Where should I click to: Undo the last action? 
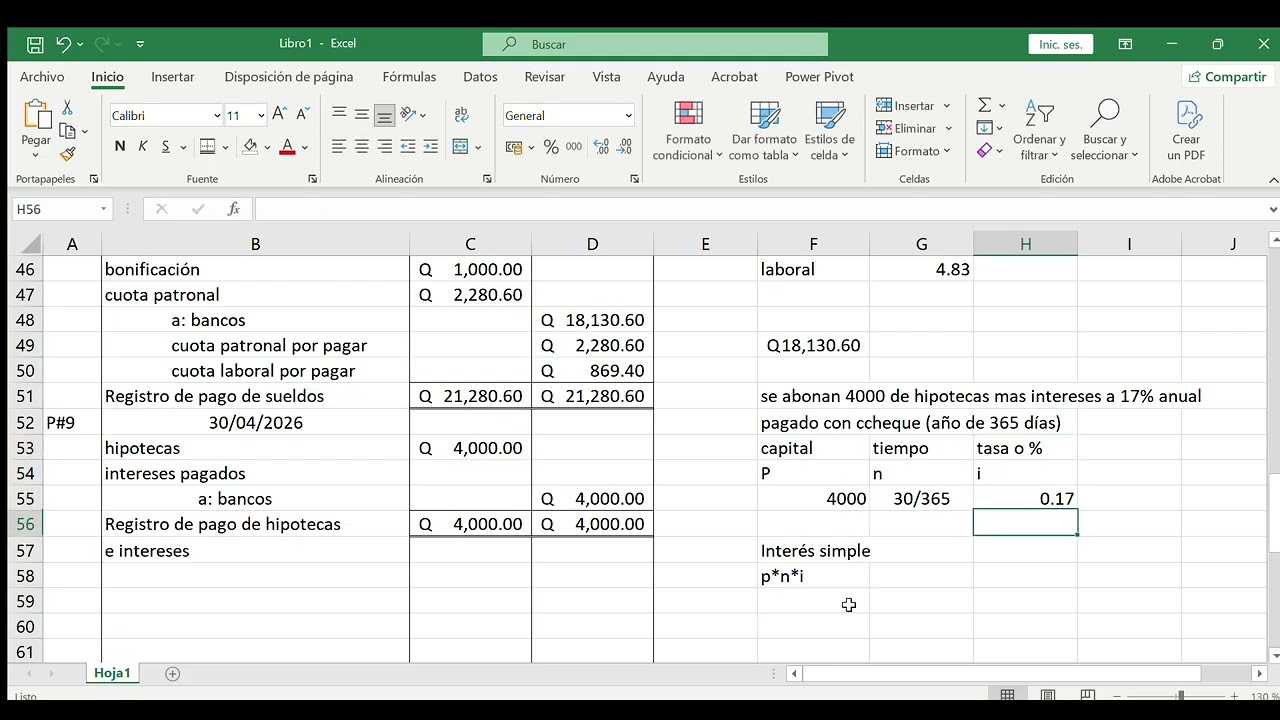[x=63, y=44]
